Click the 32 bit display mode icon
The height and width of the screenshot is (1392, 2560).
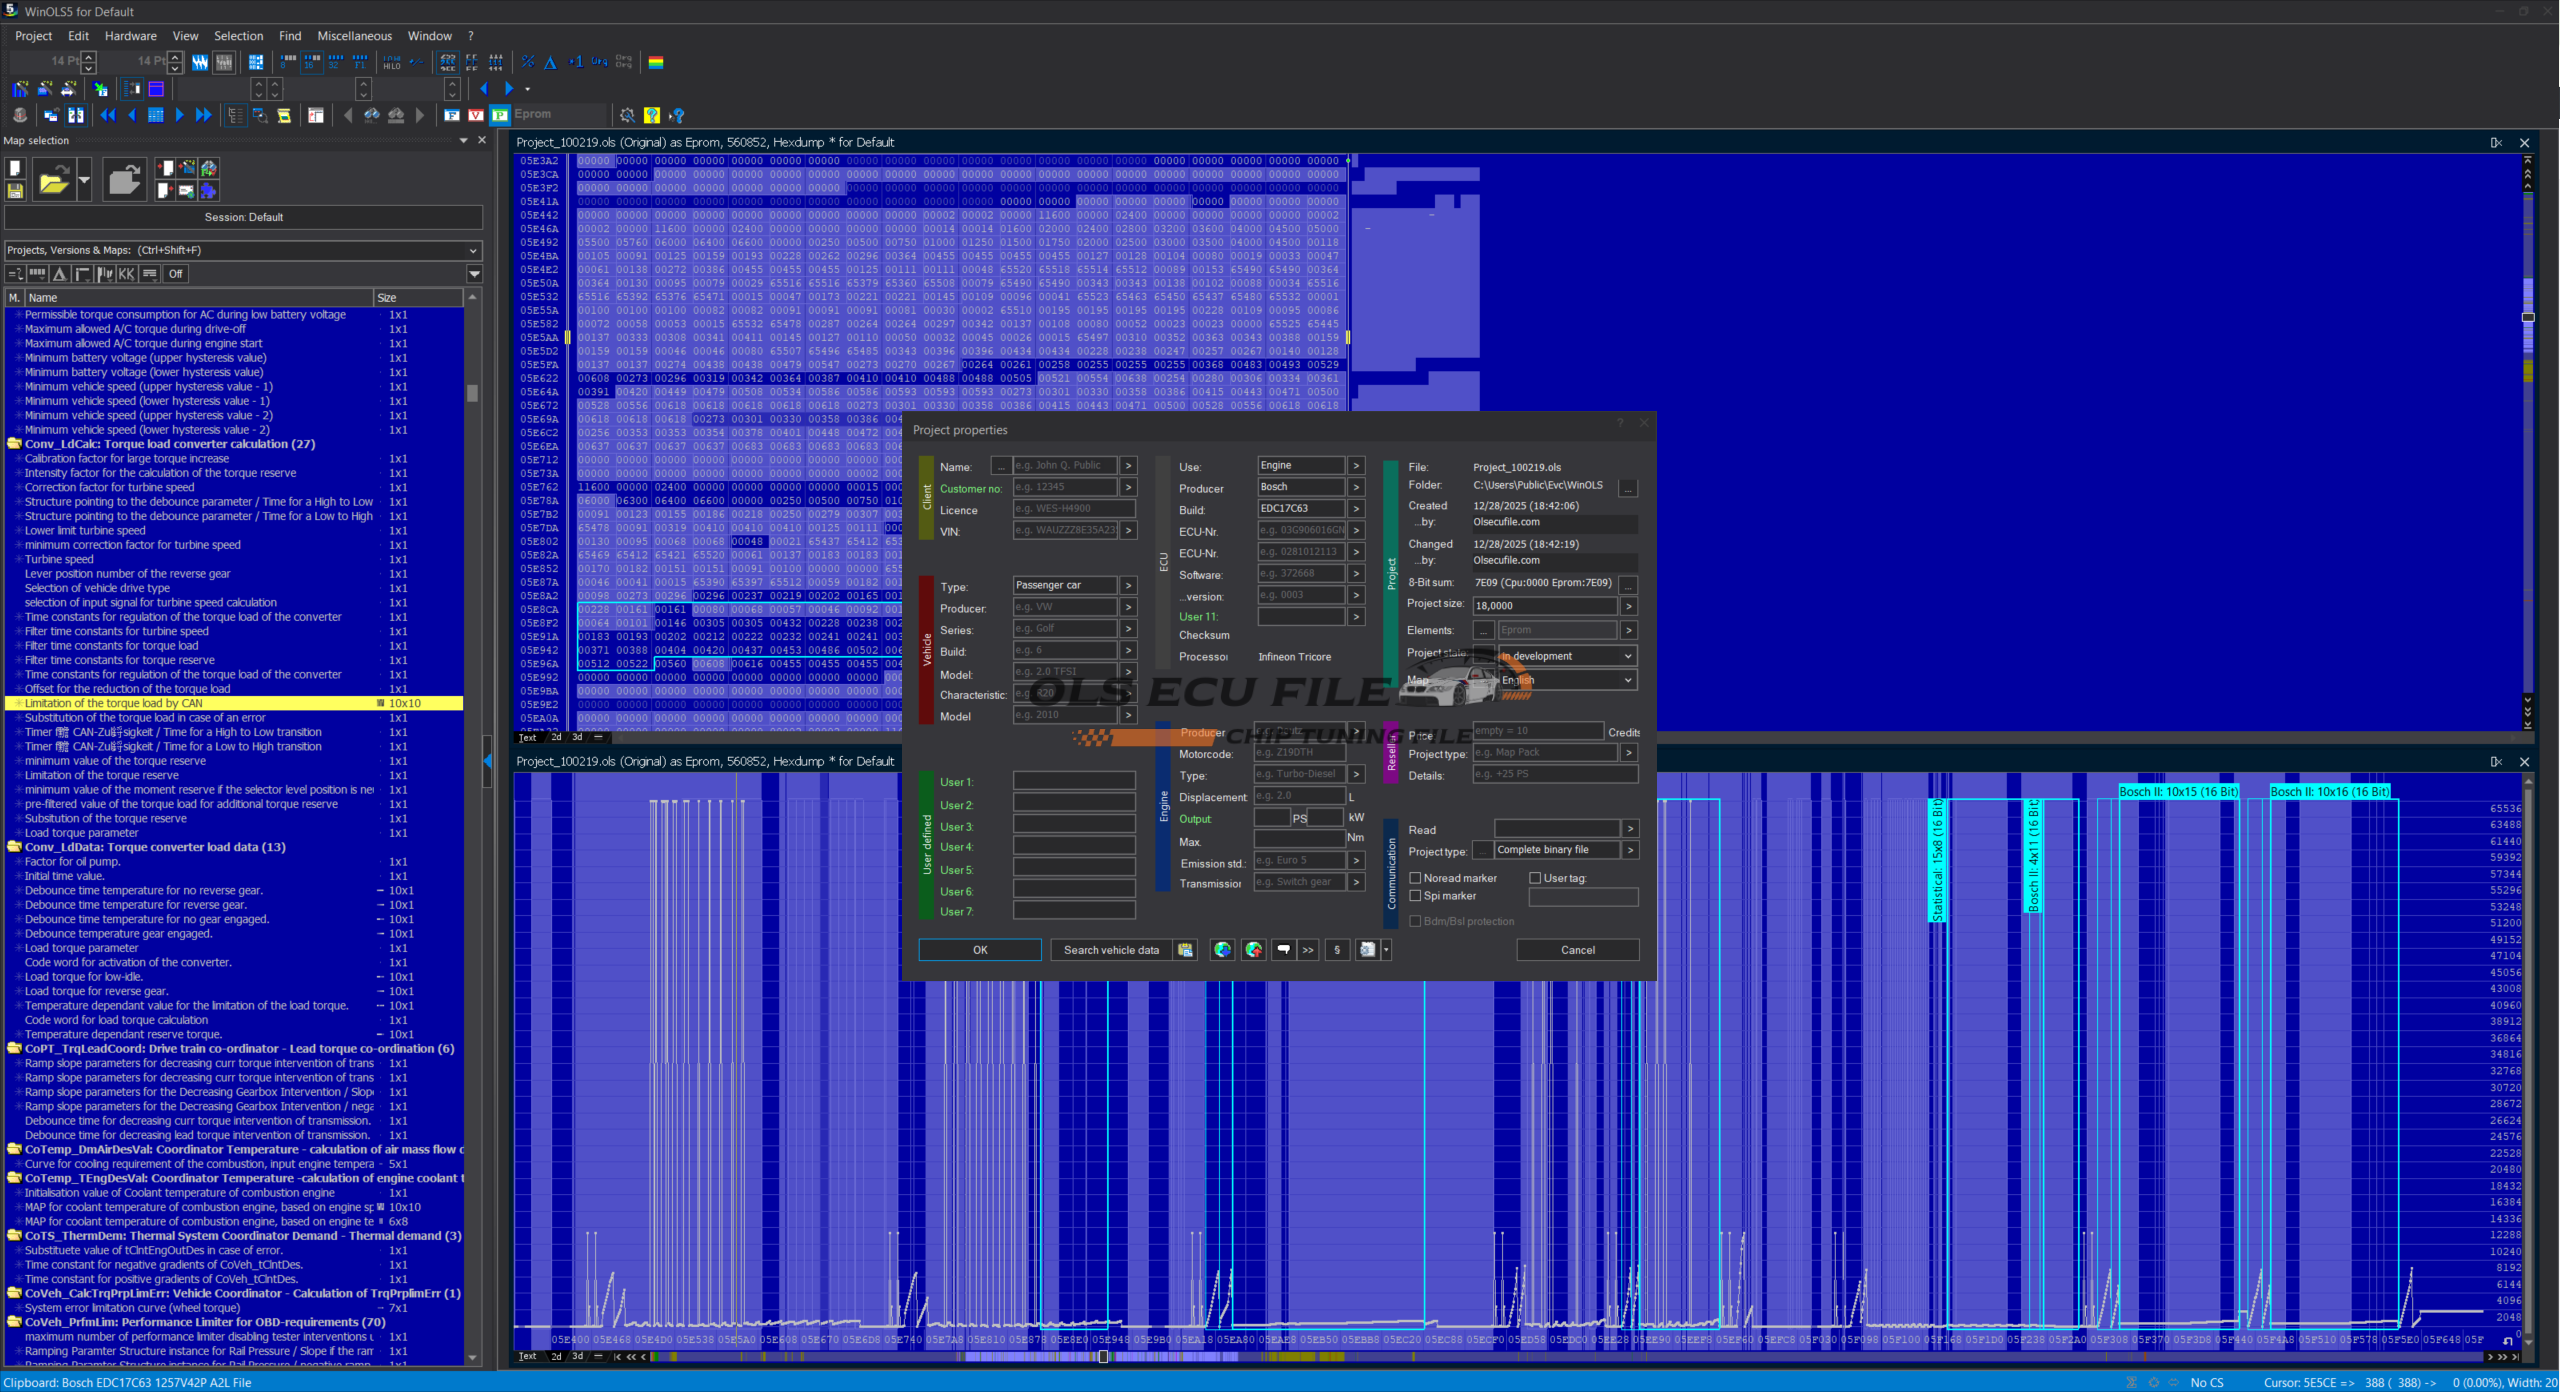(x=335, y=62)
